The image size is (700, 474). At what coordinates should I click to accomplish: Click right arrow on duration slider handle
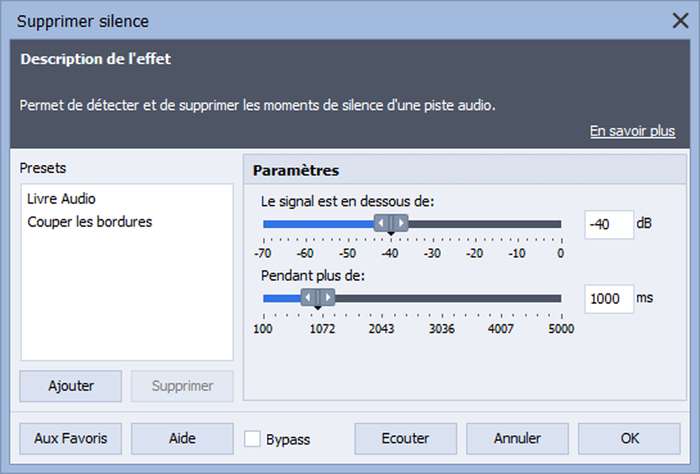[x=328, y=297]
